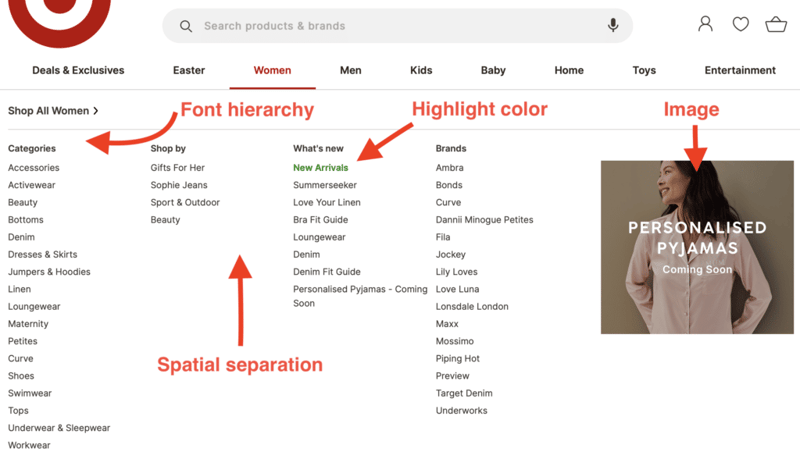Open the Deals & Exclusives menu
Screen dimensions: 800x459
pos(78,70)
